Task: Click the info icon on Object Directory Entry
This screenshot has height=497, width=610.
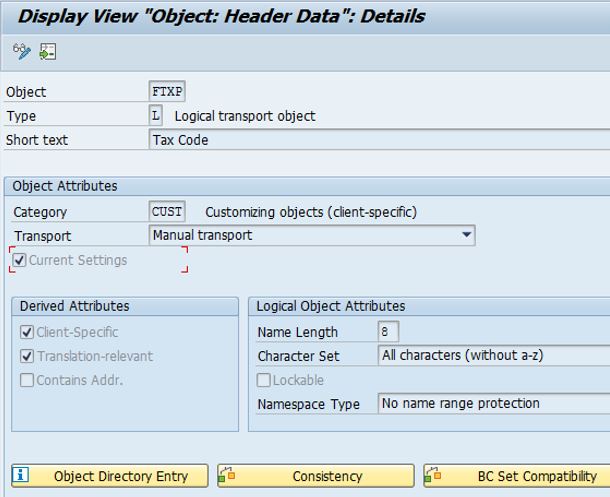Action: 21,474
